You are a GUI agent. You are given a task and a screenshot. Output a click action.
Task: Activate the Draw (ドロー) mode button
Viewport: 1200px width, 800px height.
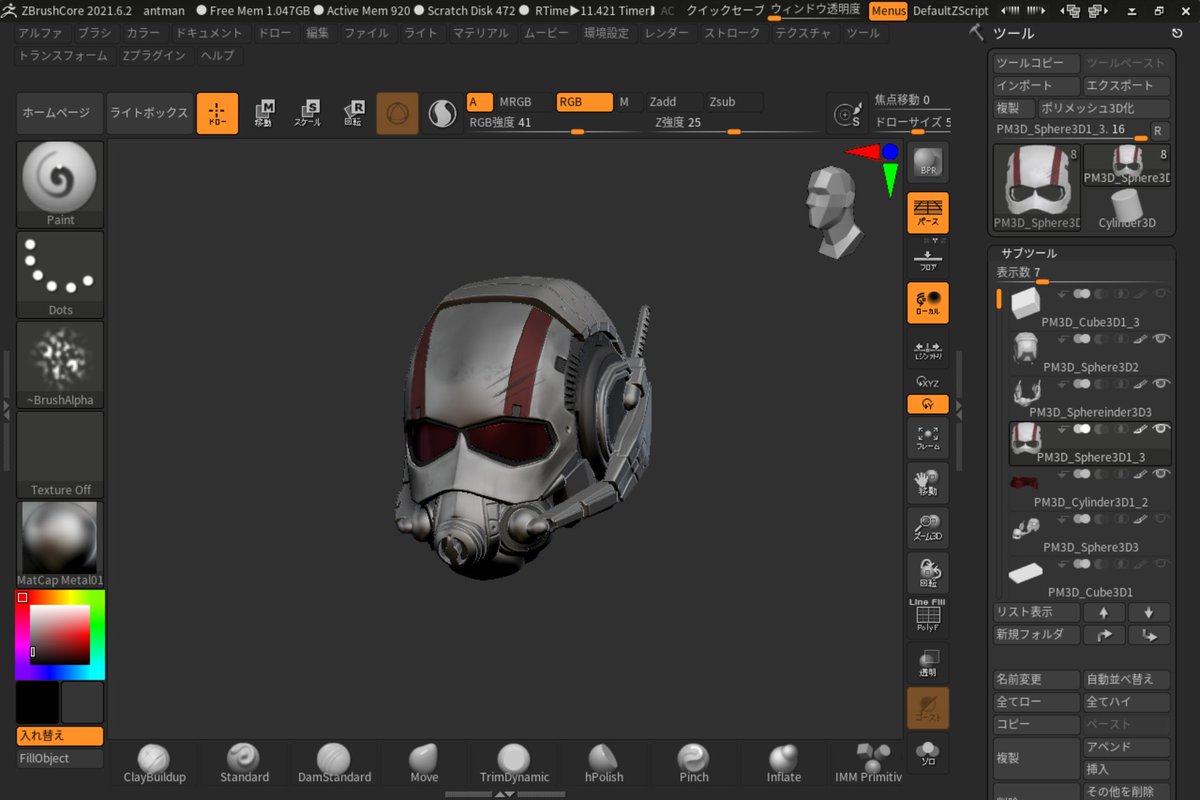tap(217, 113)
